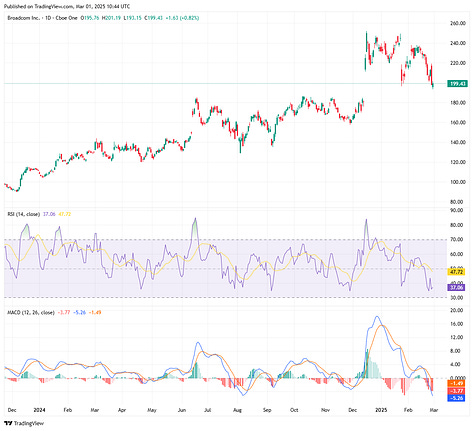474x431 pixels.
Task: Click the 16.00 label on MACD axis
Action: [x=456, y=324]
